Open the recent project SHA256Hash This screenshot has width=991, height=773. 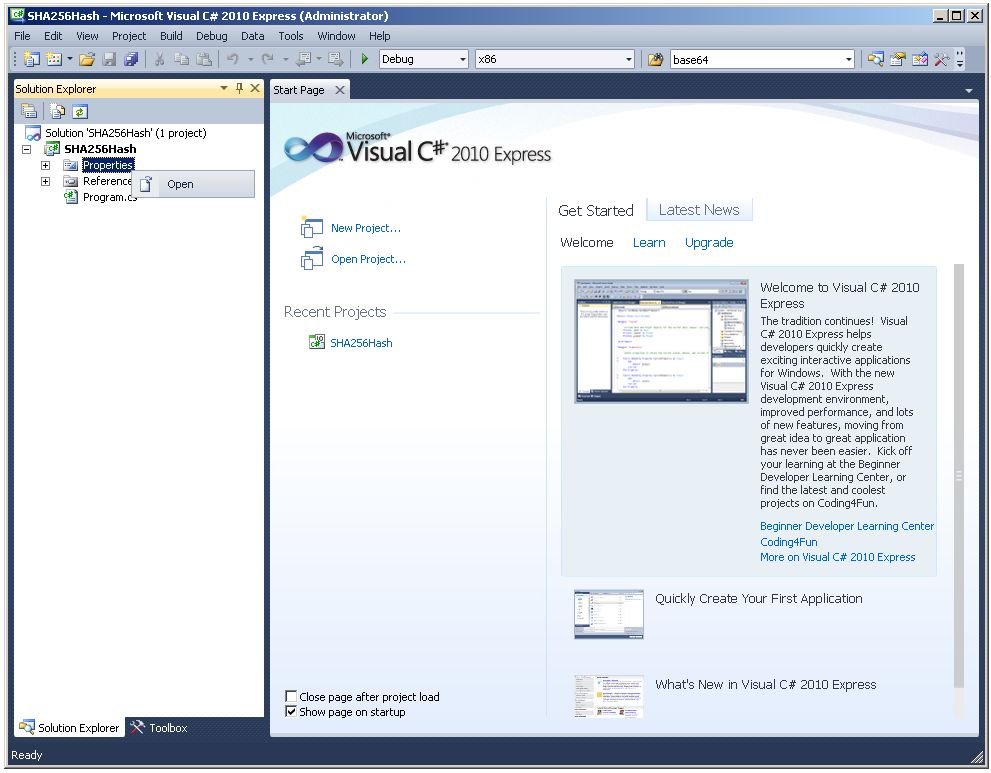point(361,343)
